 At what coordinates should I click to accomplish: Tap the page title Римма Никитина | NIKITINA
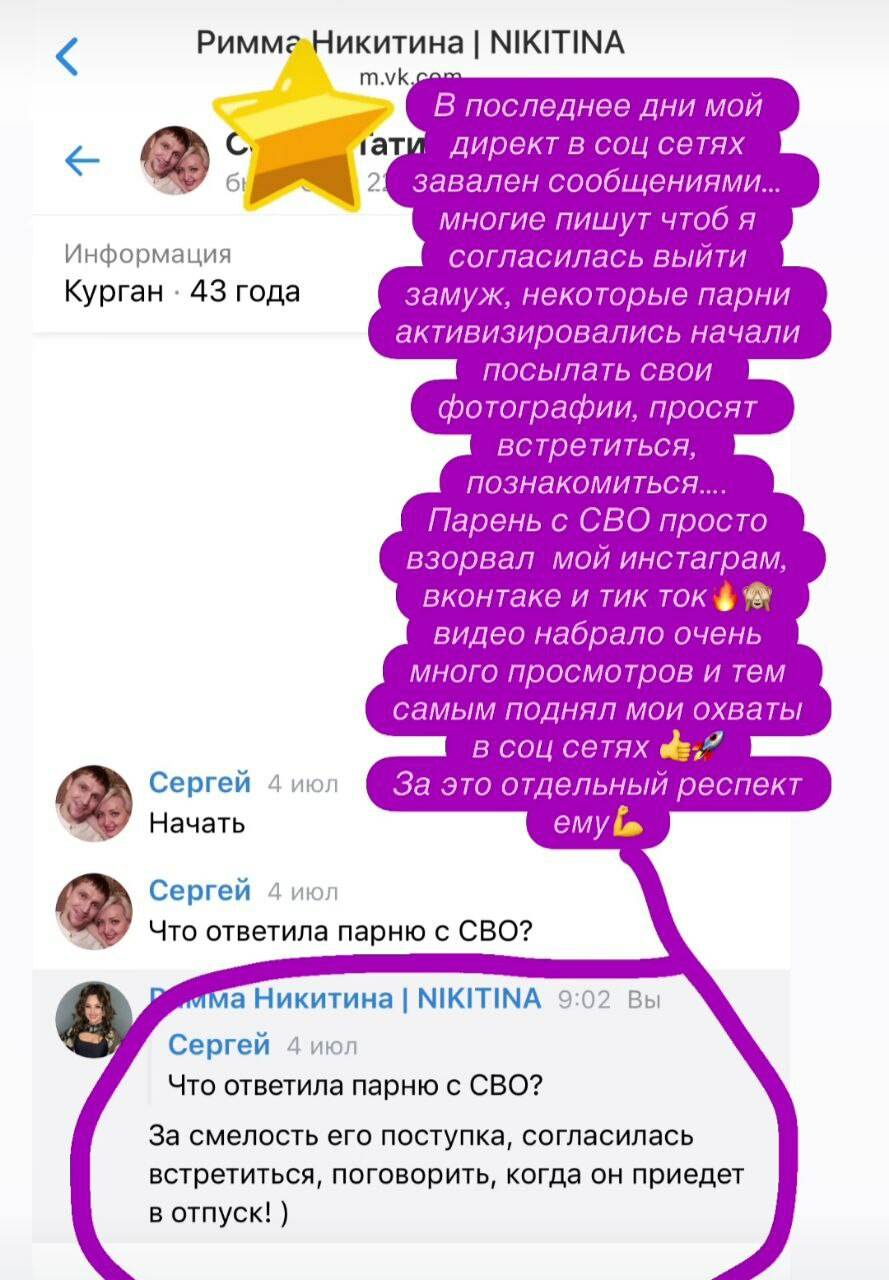pyautogui.click(x=410, y=43)
